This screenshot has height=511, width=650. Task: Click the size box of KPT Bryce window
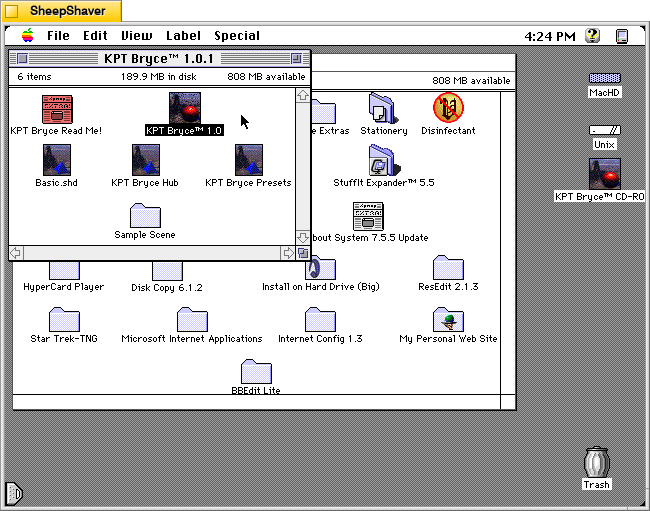click(x=303, y=253)
